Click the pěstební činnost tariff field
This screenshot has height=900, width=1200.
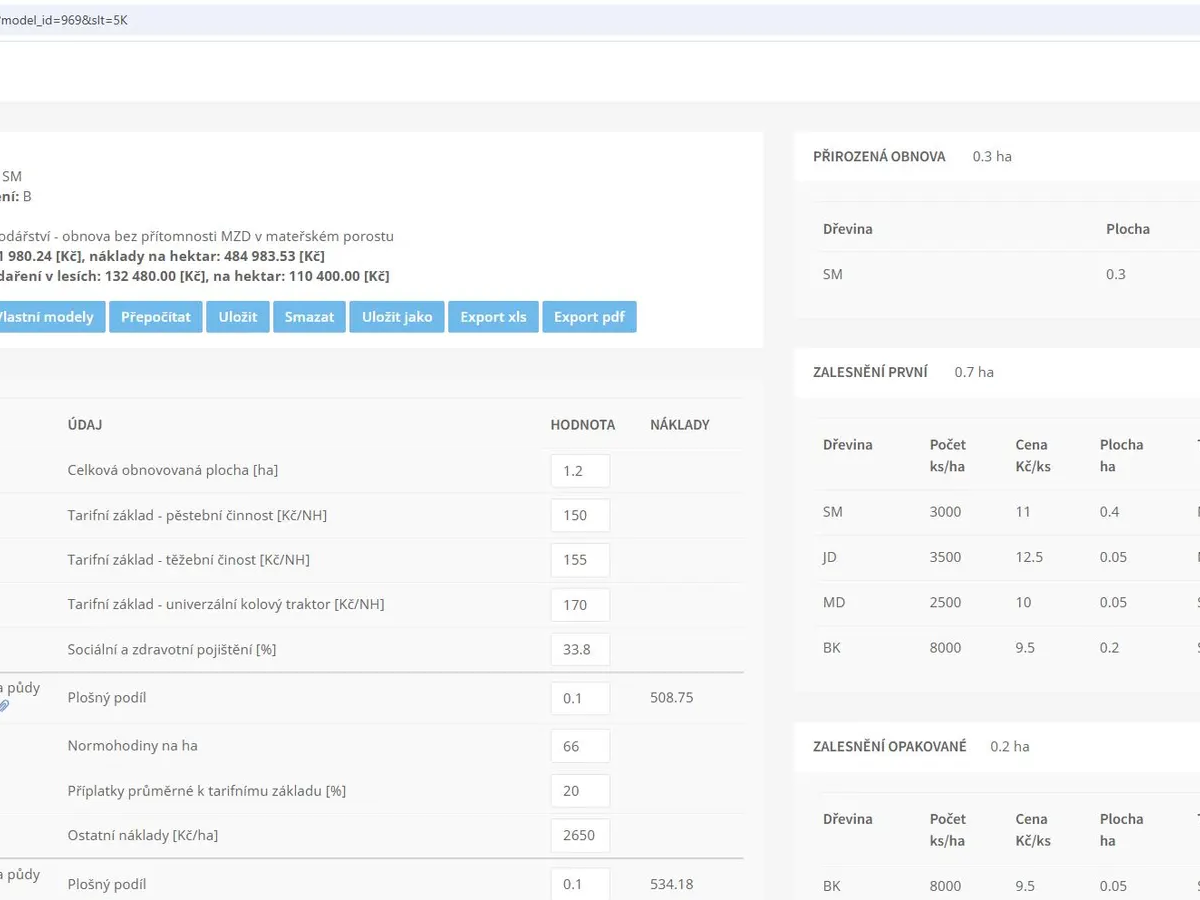580,516
